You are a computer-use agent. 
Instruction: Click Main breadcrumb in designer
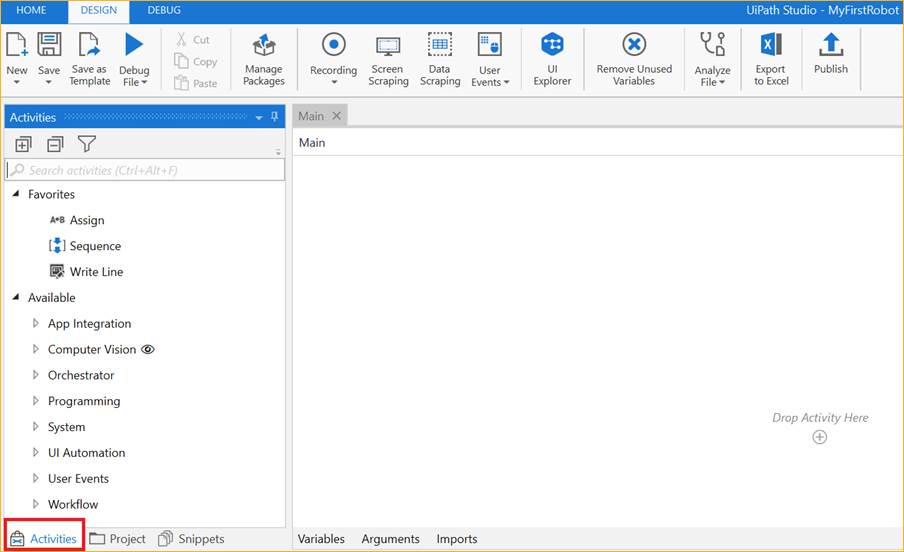[x=312, y=142]
